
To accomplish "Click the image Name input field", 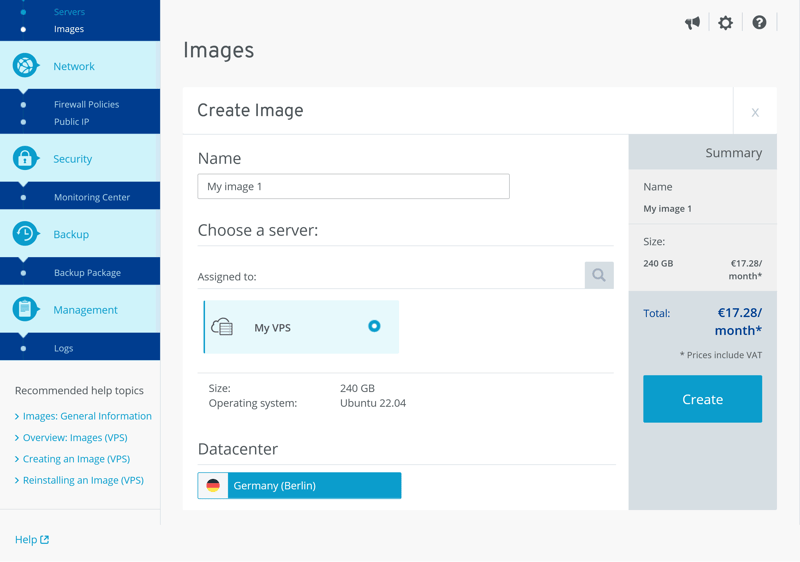I will click(x=353, y=187).
